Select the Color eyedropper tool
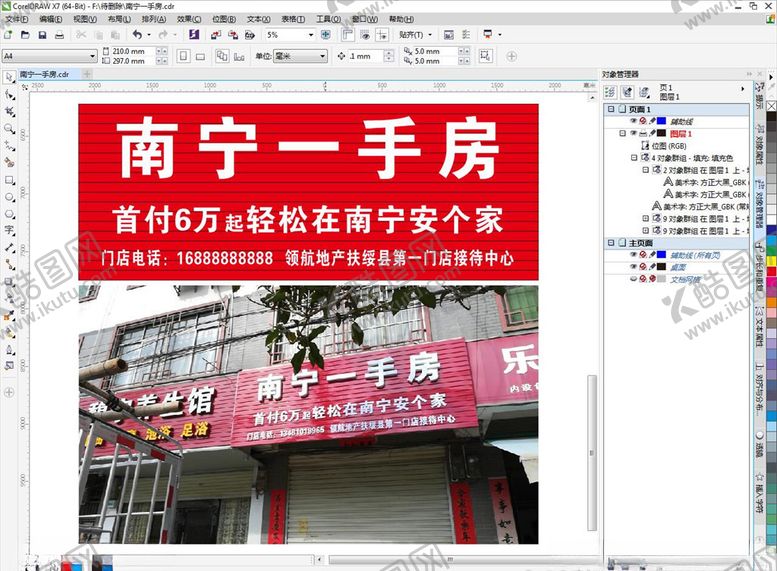Viewport: 777px width, 571px height. point(9,316)
